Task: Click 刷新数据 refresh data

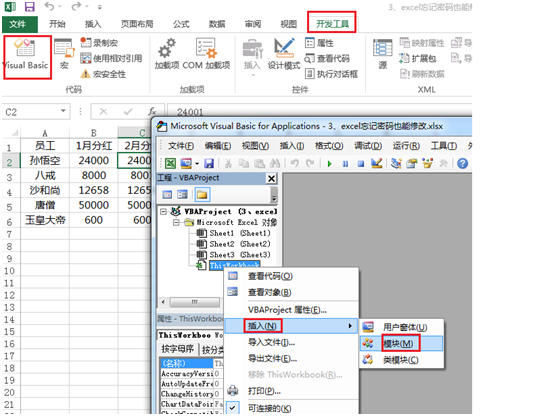Action: tap(422, 74)
